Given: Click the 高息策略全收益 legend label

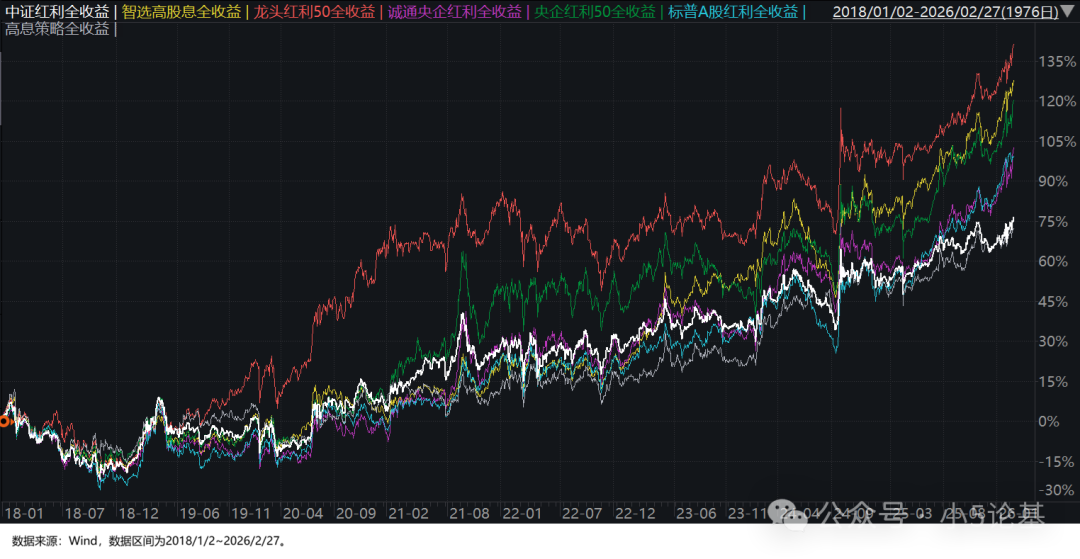Looking at the screenshot, I should click(x=57, y=29).
